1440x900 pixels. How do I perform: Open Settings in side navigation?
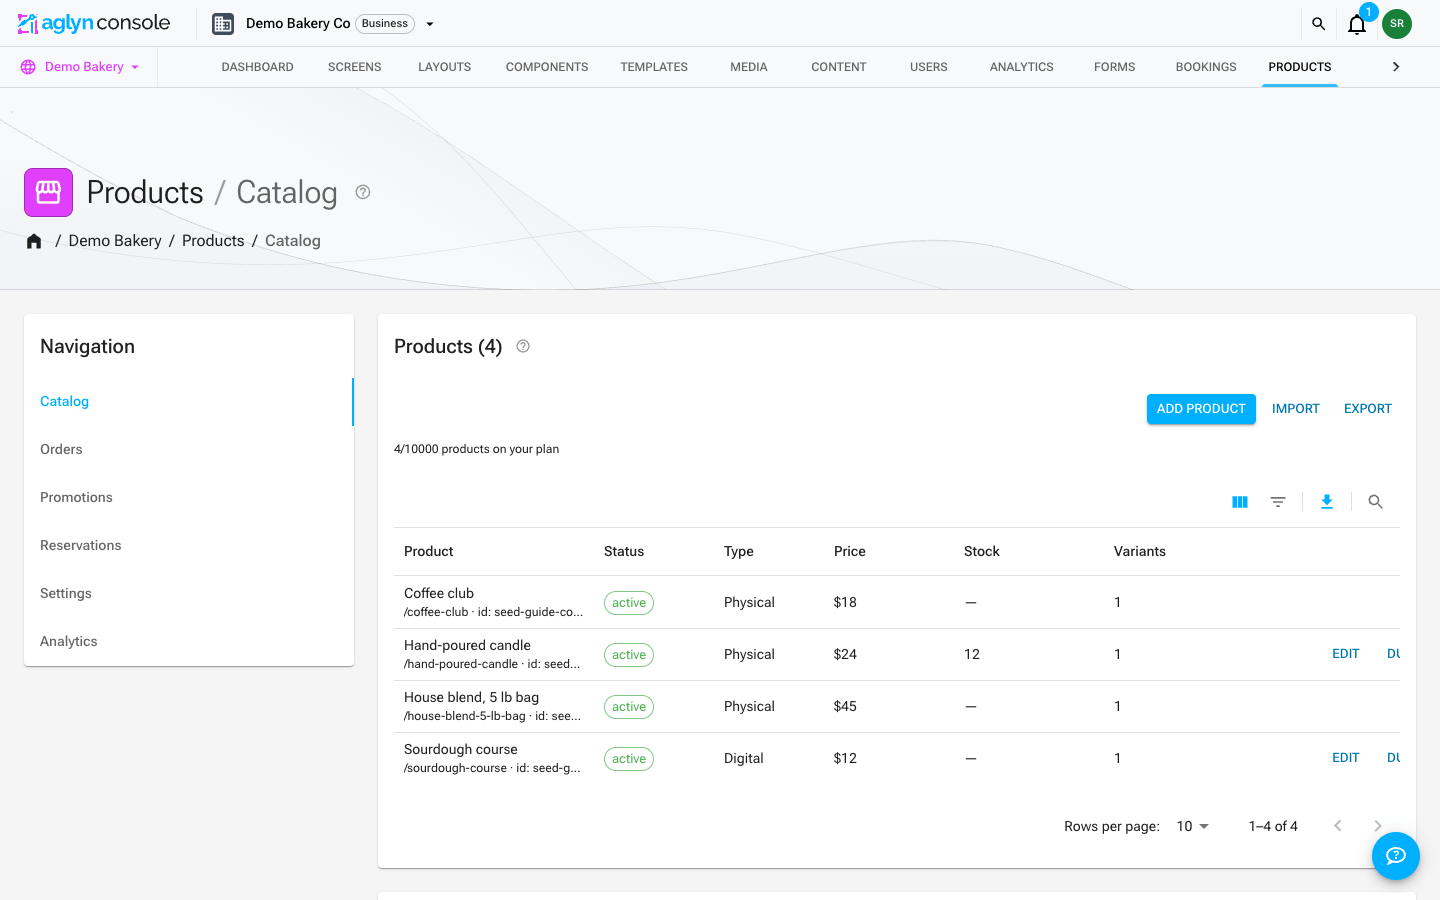point(189,594)
